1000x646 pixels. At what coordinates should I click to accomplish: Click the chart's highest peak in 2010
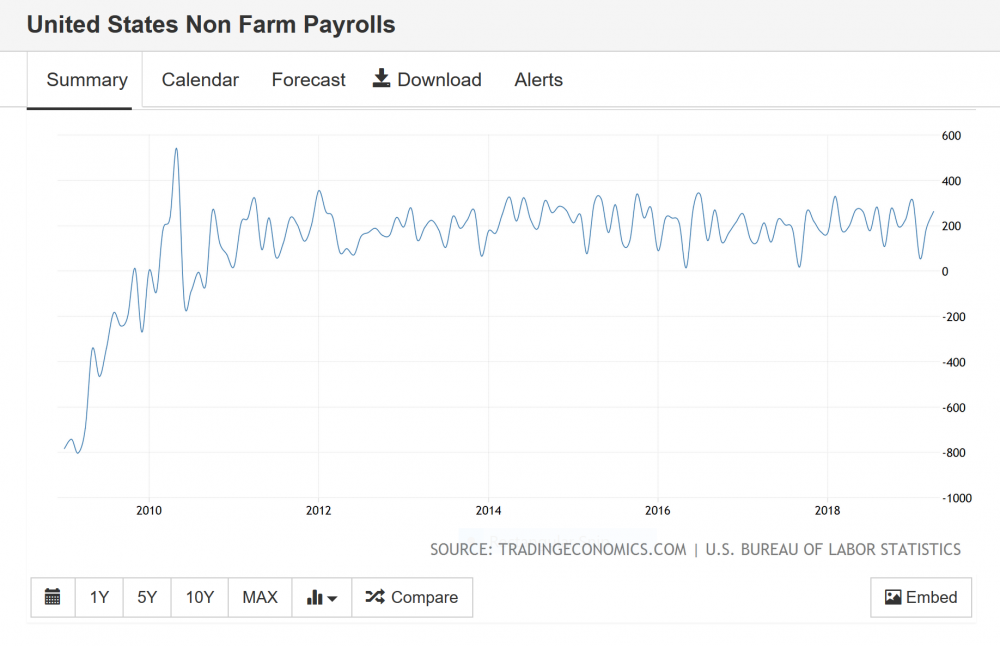176,149
